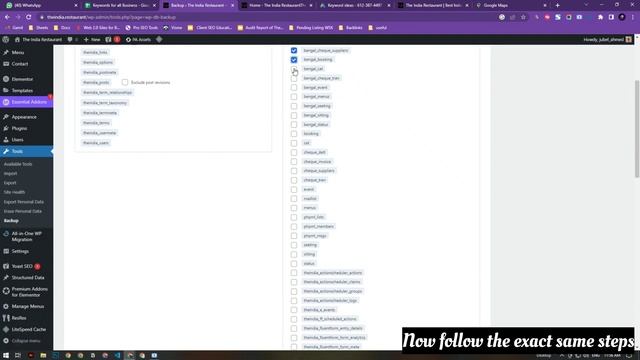
Task: Open Available Tools submenu link
Action: pyautogui.click(x=18, y=164)
